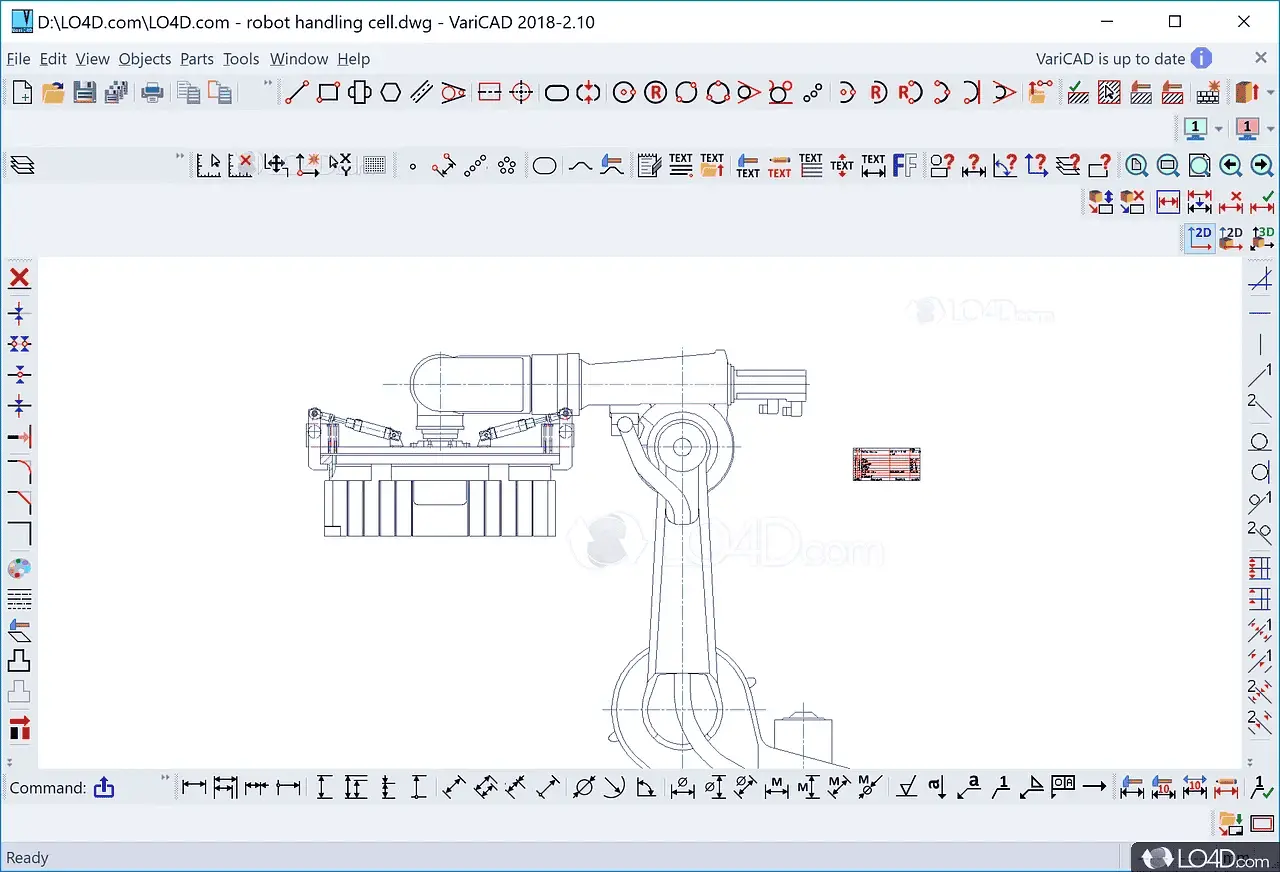Print the drawing with printer icon
The image size is (1280, 872).
(152, 93)
